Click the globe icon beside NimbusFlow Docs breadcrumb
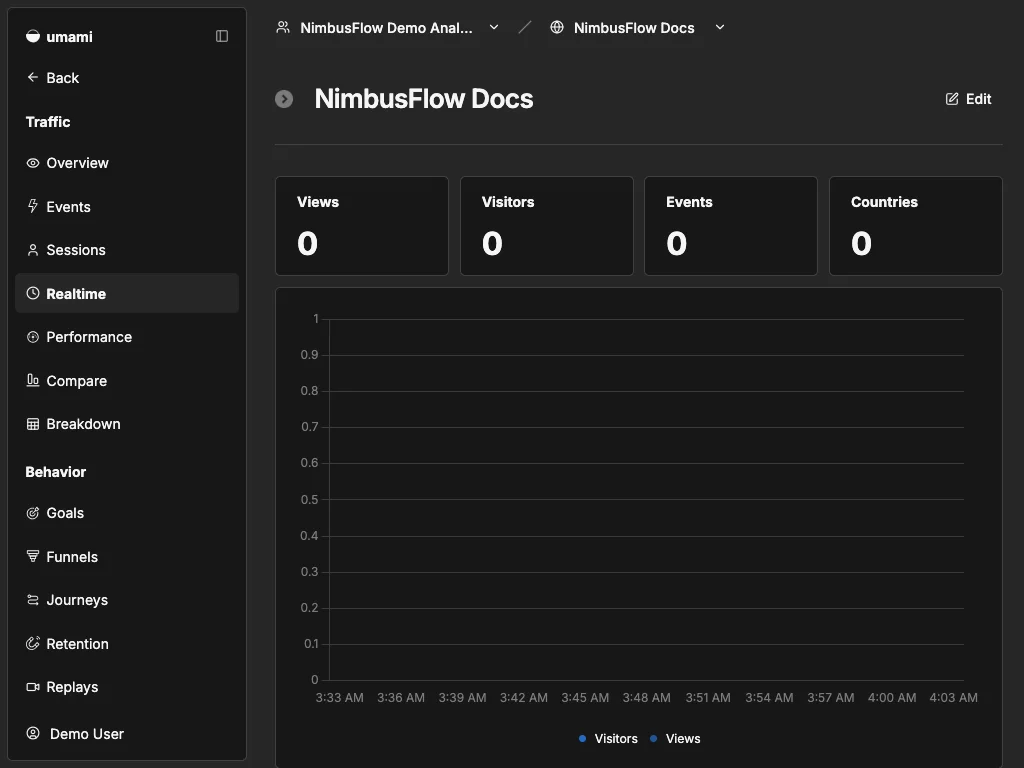Screen dimensions: 1024x768 pos(557,27)
